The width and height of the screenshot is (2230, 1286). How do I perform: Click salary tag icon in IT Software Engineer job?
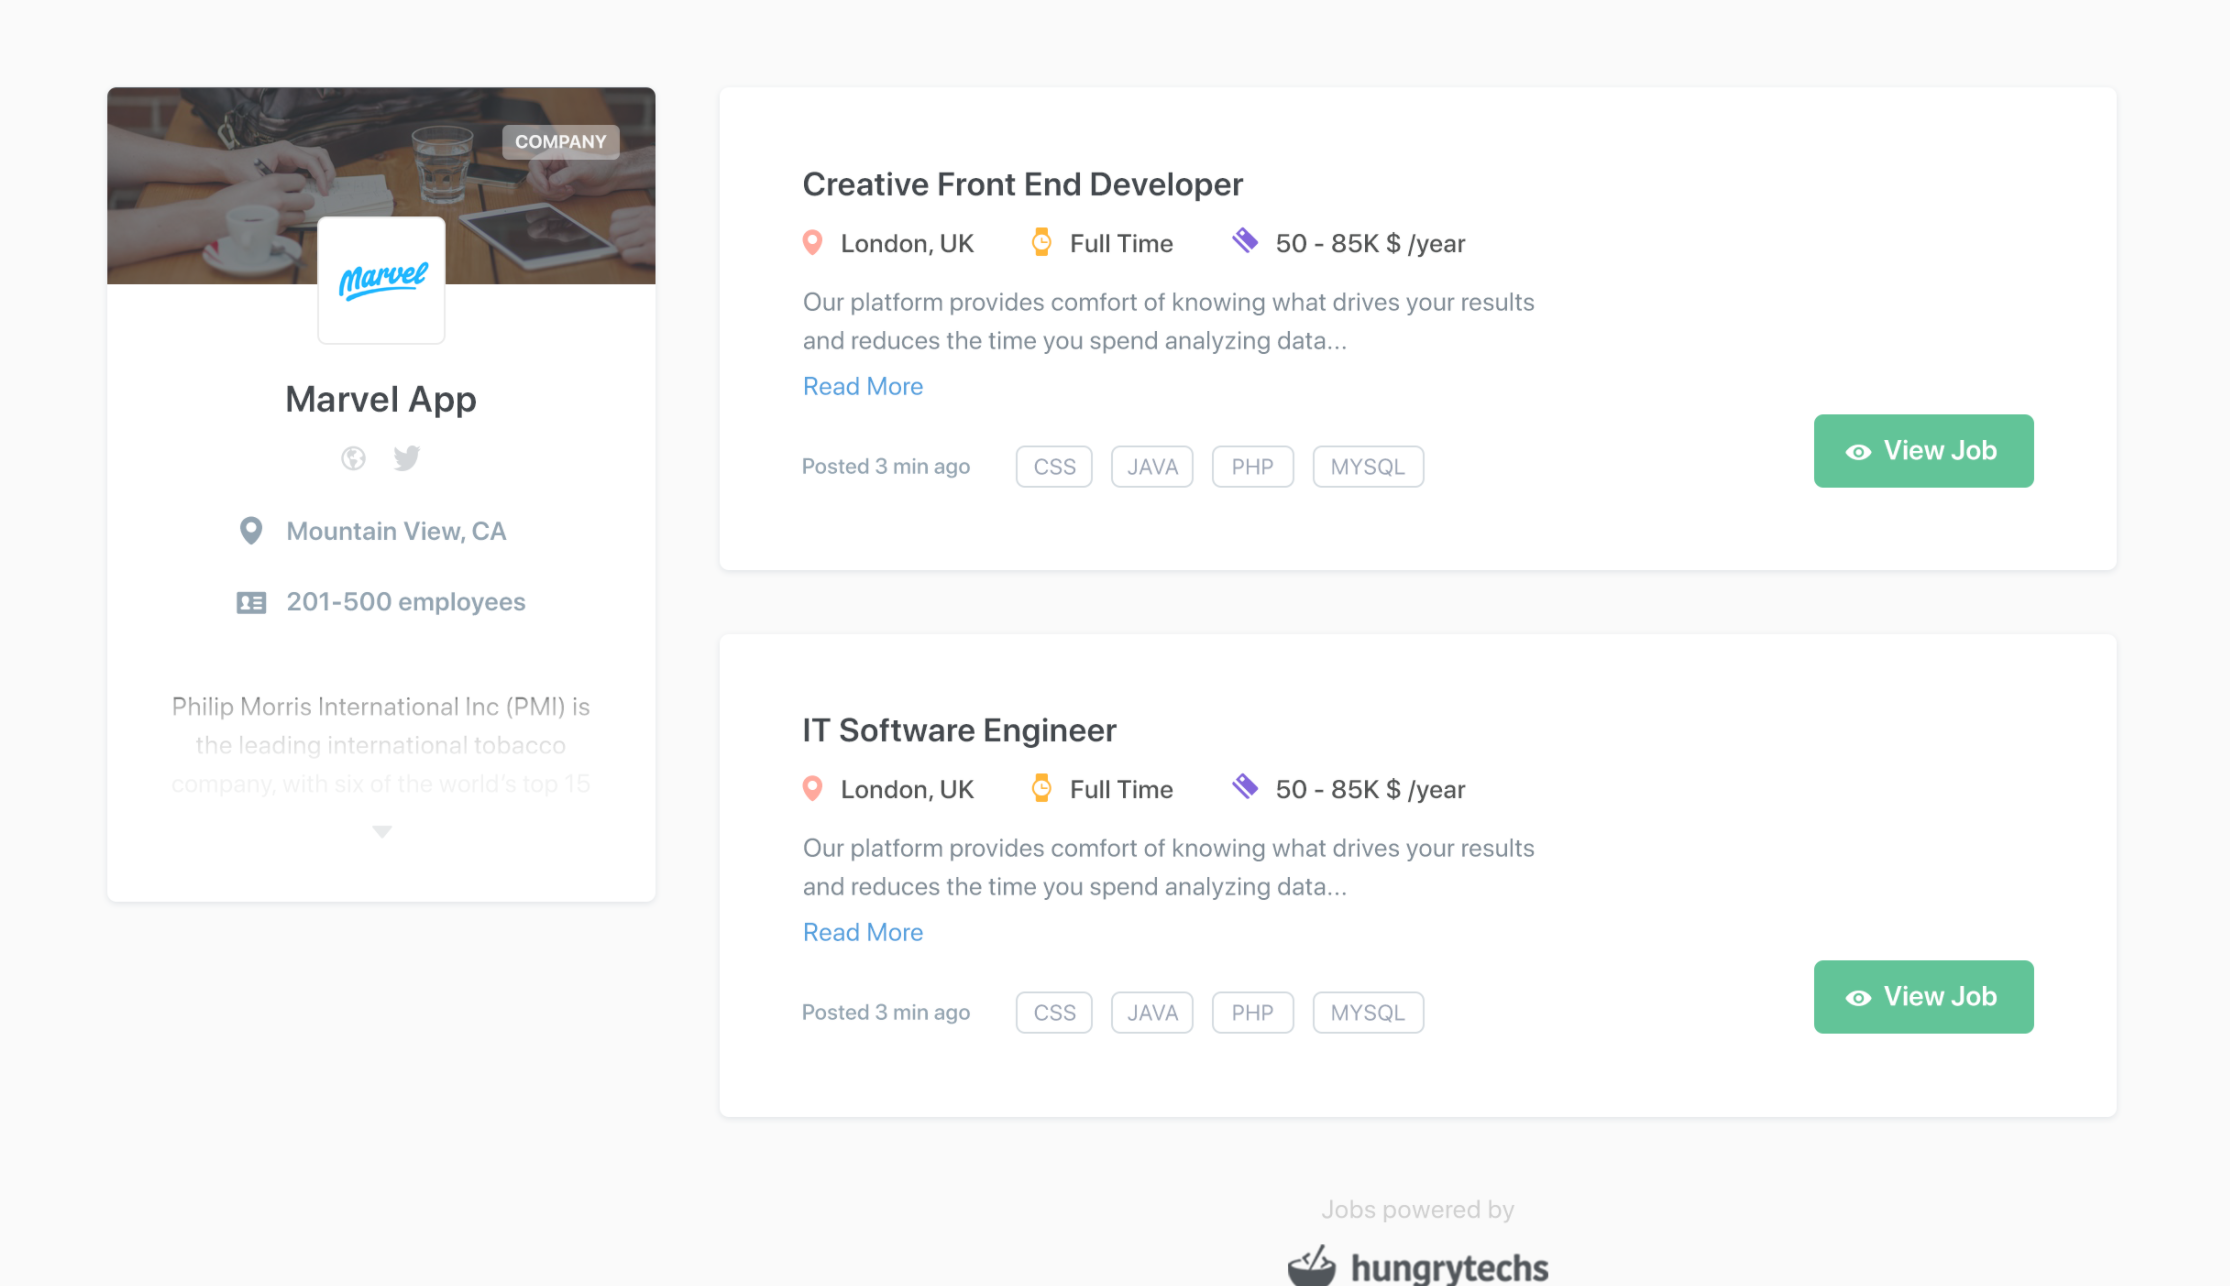(x=1245, y=787)
